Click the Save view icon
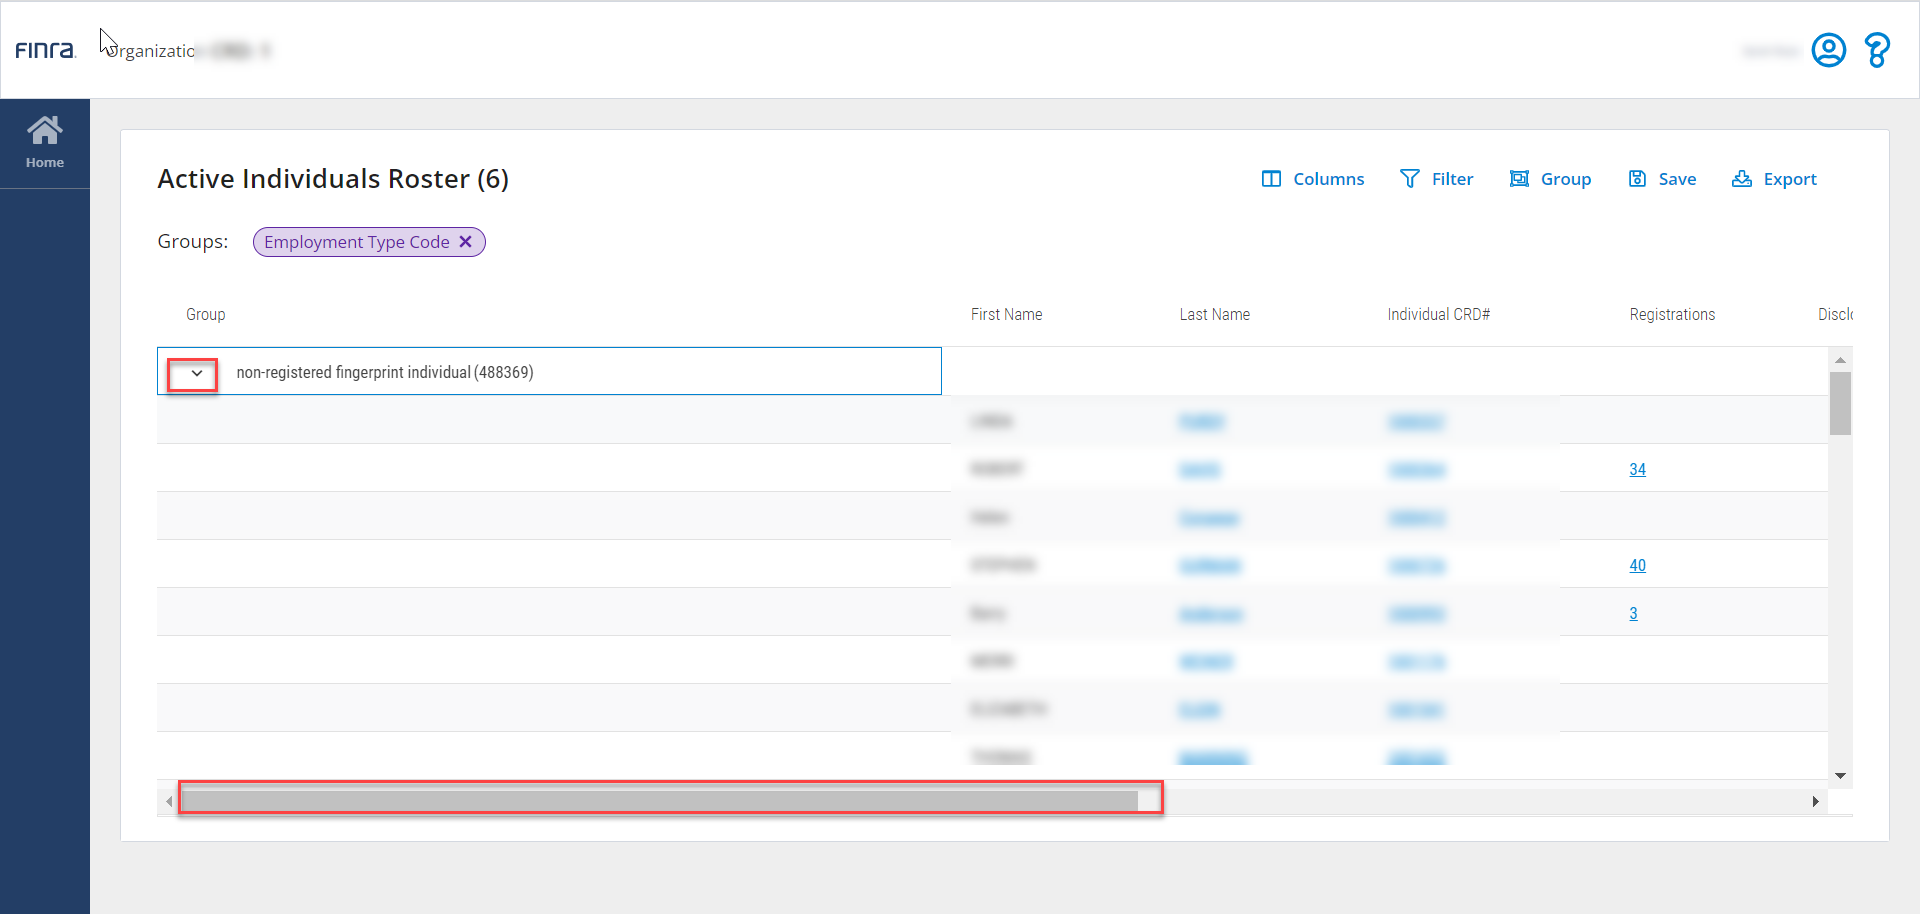 1637,179
